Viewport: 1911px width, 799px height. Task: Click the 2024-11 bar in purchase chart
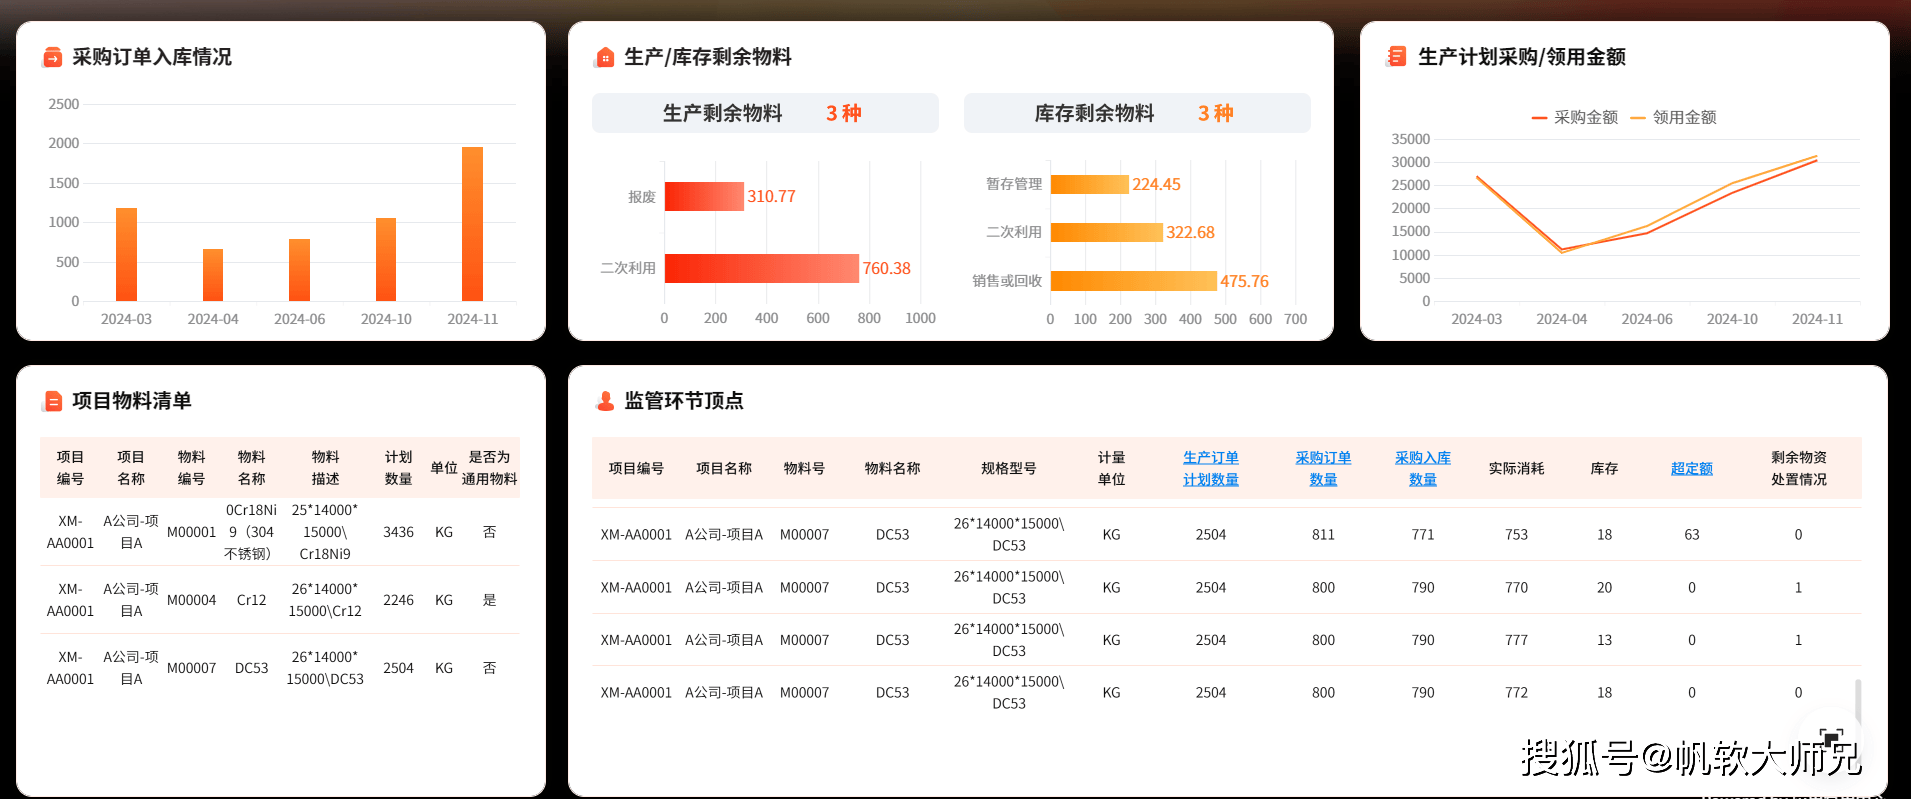click(x=472, y=224)
